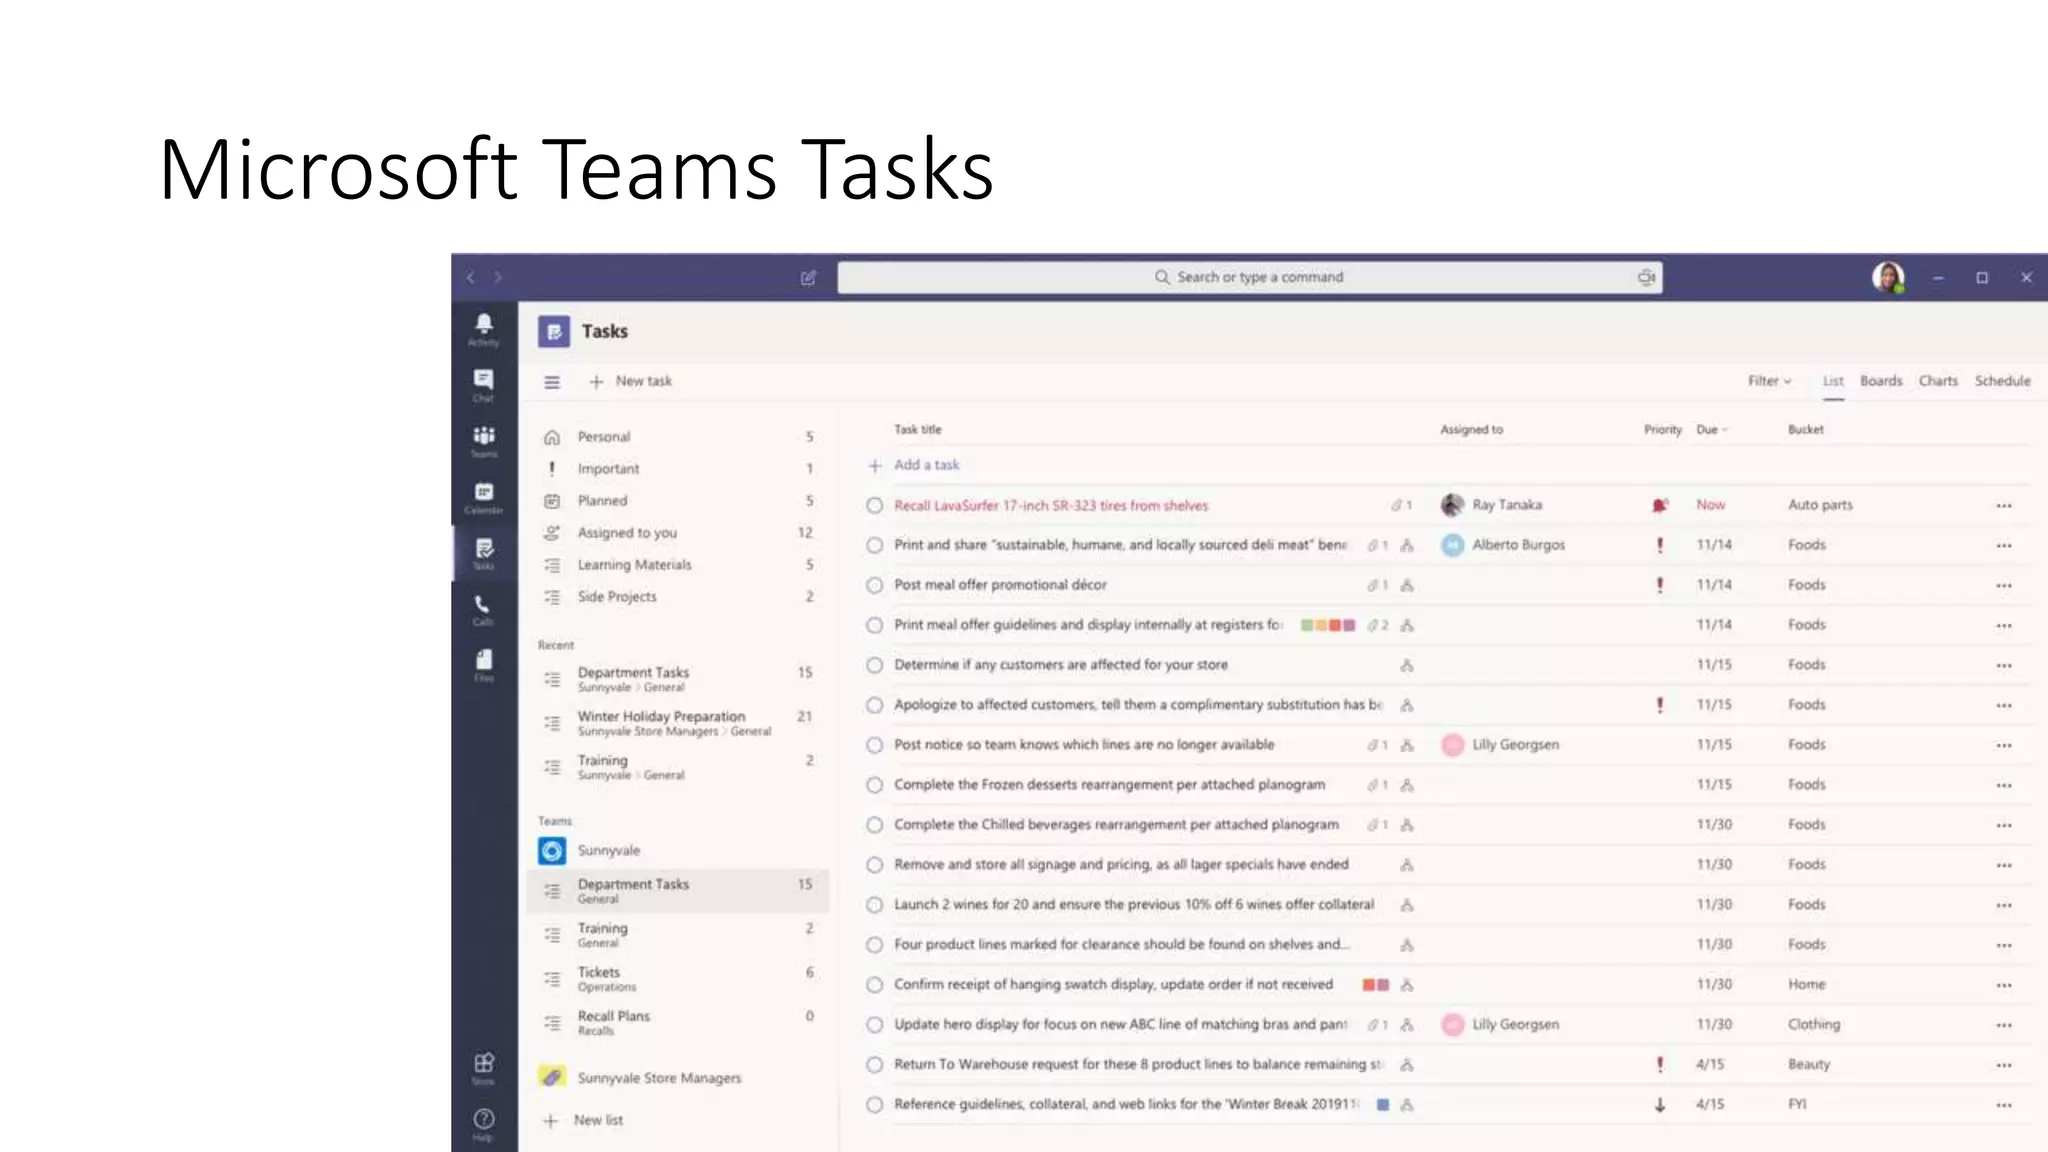The width and height of the screenshot is (2048, 1152).
Task: Click Alberto Burgos assignee name
Action: pos(1518,545)
